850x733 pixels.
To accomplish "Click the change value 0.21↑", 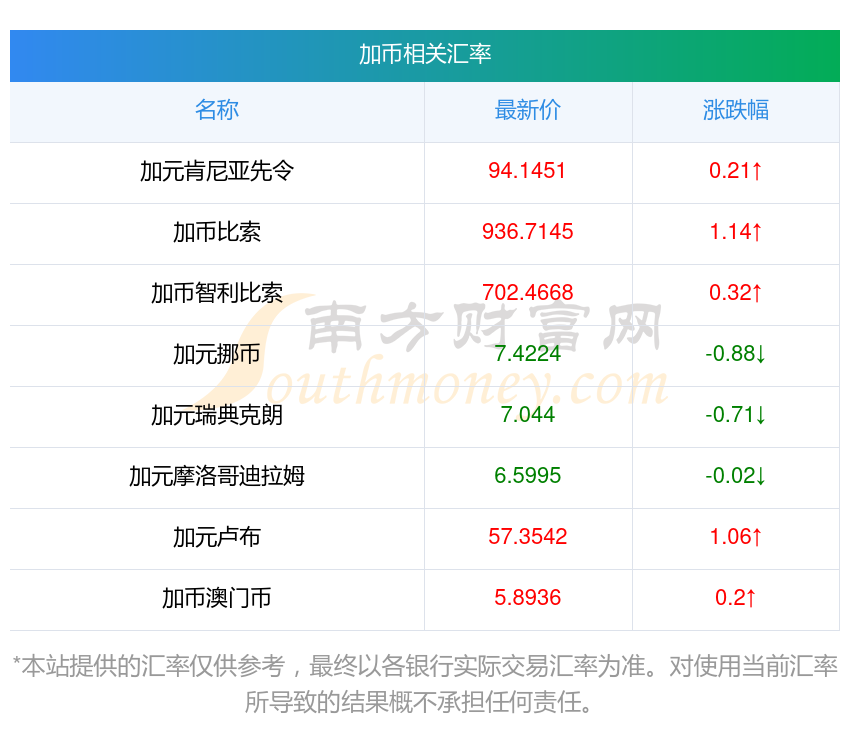I will pos(736,171).
